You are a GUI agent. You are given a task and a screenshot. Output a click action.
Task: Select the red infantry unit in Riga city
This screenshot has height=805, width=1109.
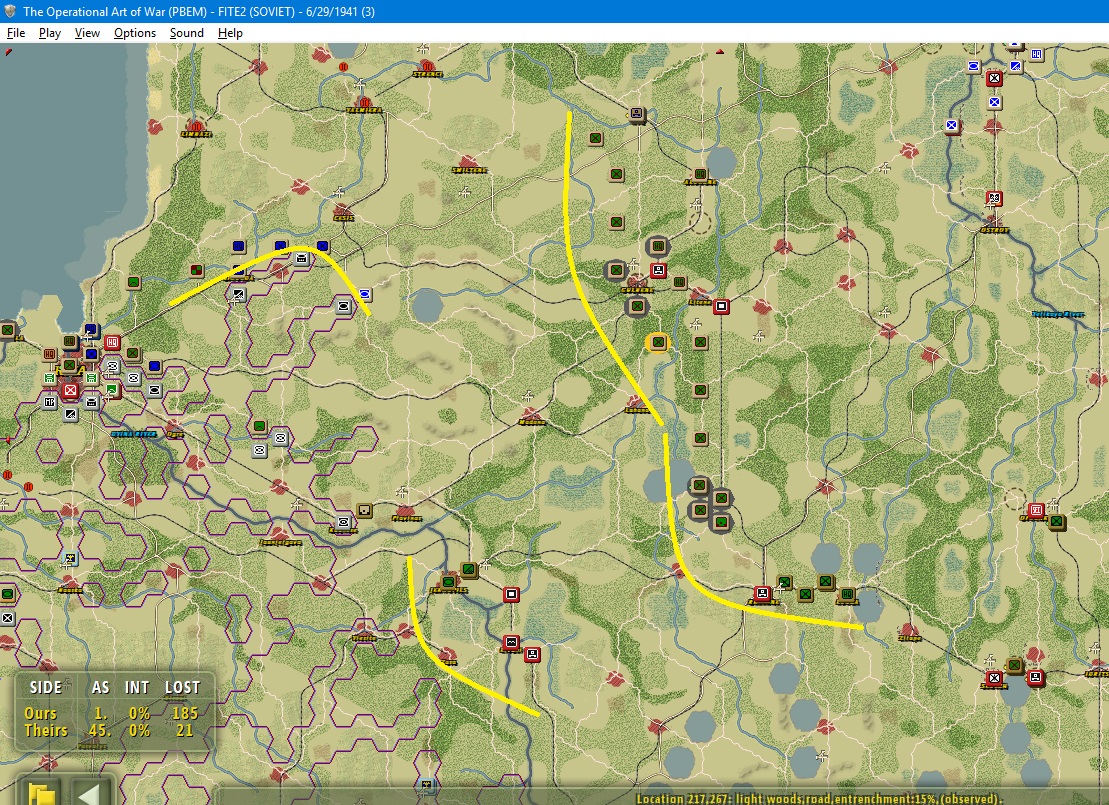[70, 390]
